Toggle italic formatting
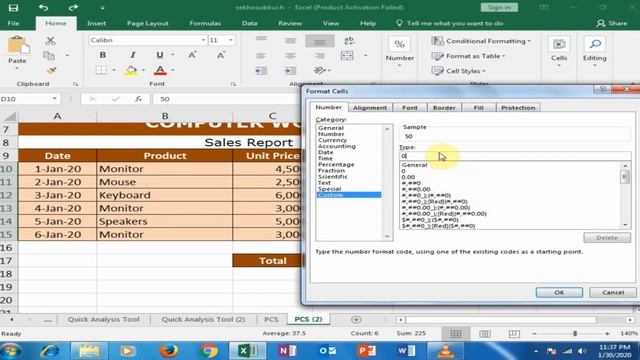 (x=133, y=55)
